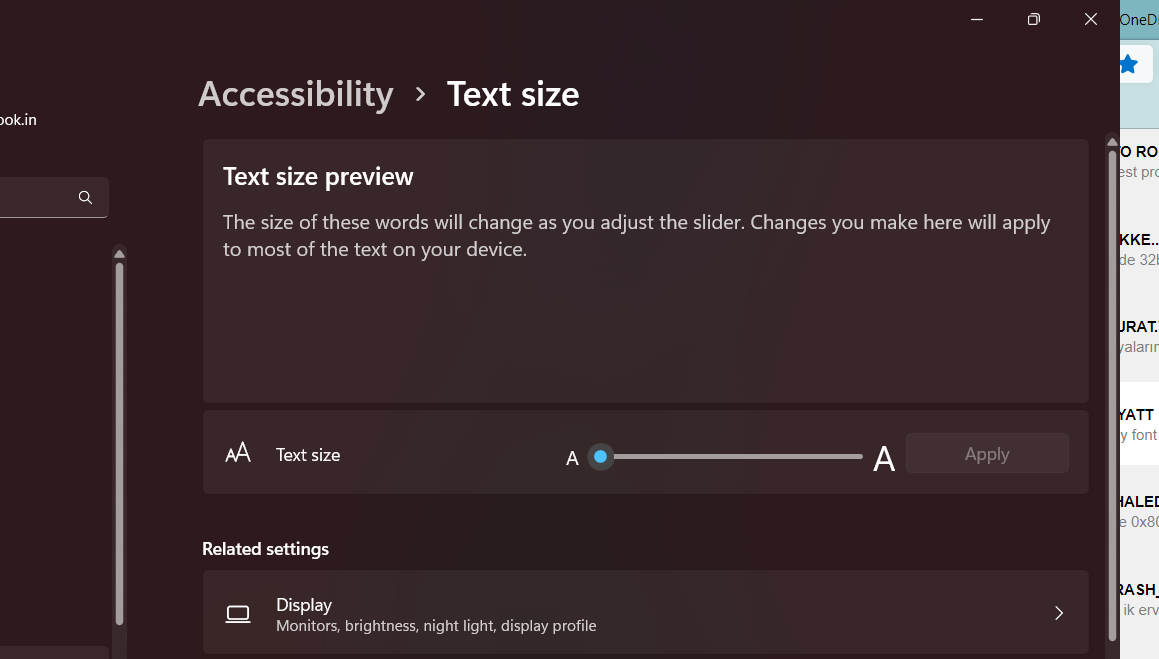Open Display related settings row
Image resolution: width=1159 pixels, height=659 pixels.
click(645, 614)
